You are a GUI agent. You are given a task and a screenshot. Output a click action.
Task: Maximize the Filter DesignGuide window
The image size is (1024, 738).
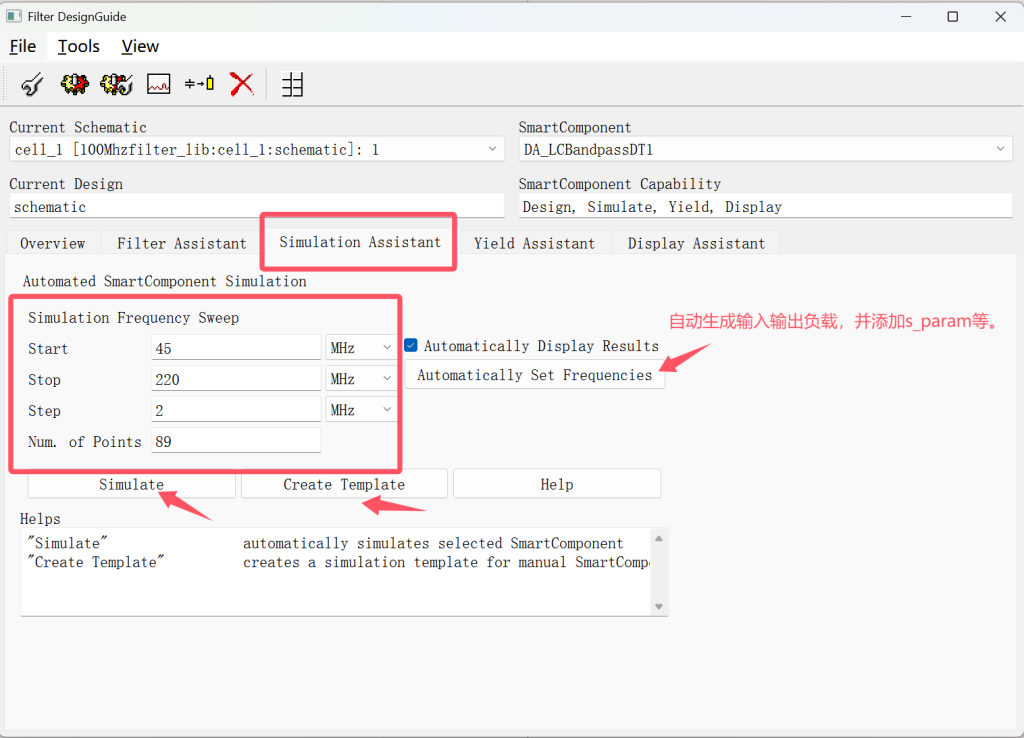click(x=953, y=16)
